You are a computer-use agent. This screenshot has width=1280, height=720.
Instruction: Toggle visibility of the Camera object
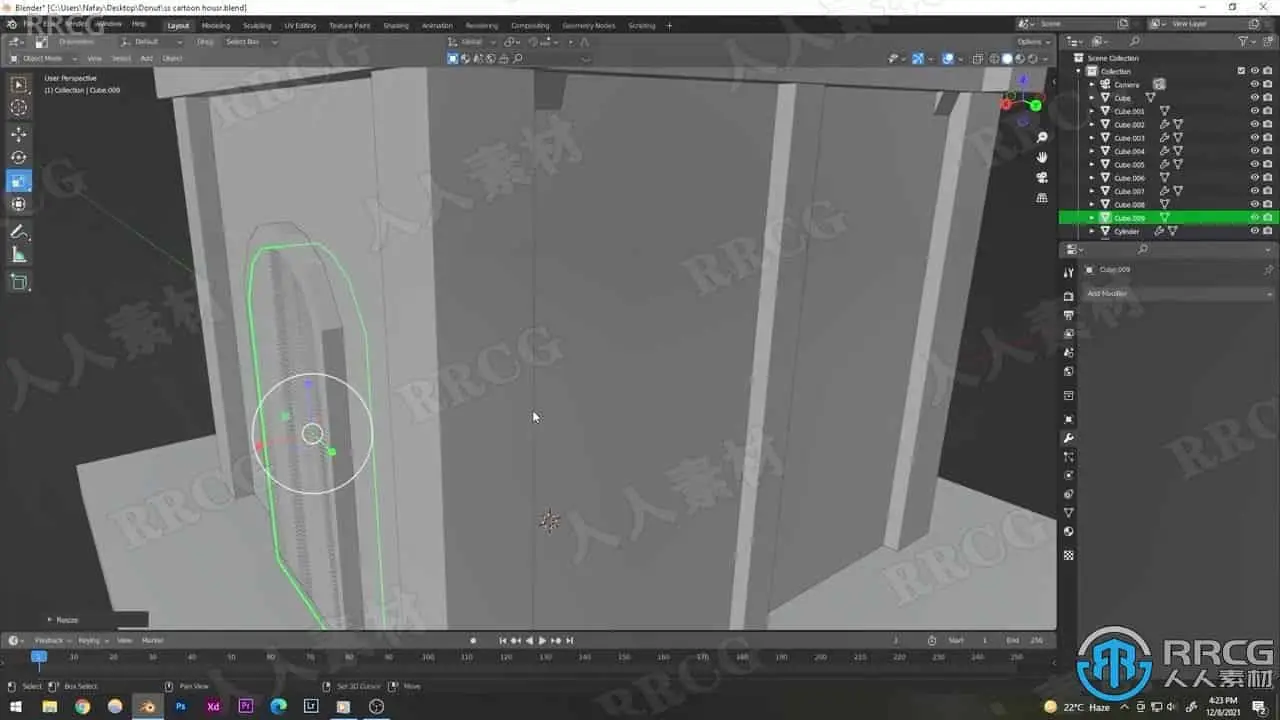[x=1255, y=84]
